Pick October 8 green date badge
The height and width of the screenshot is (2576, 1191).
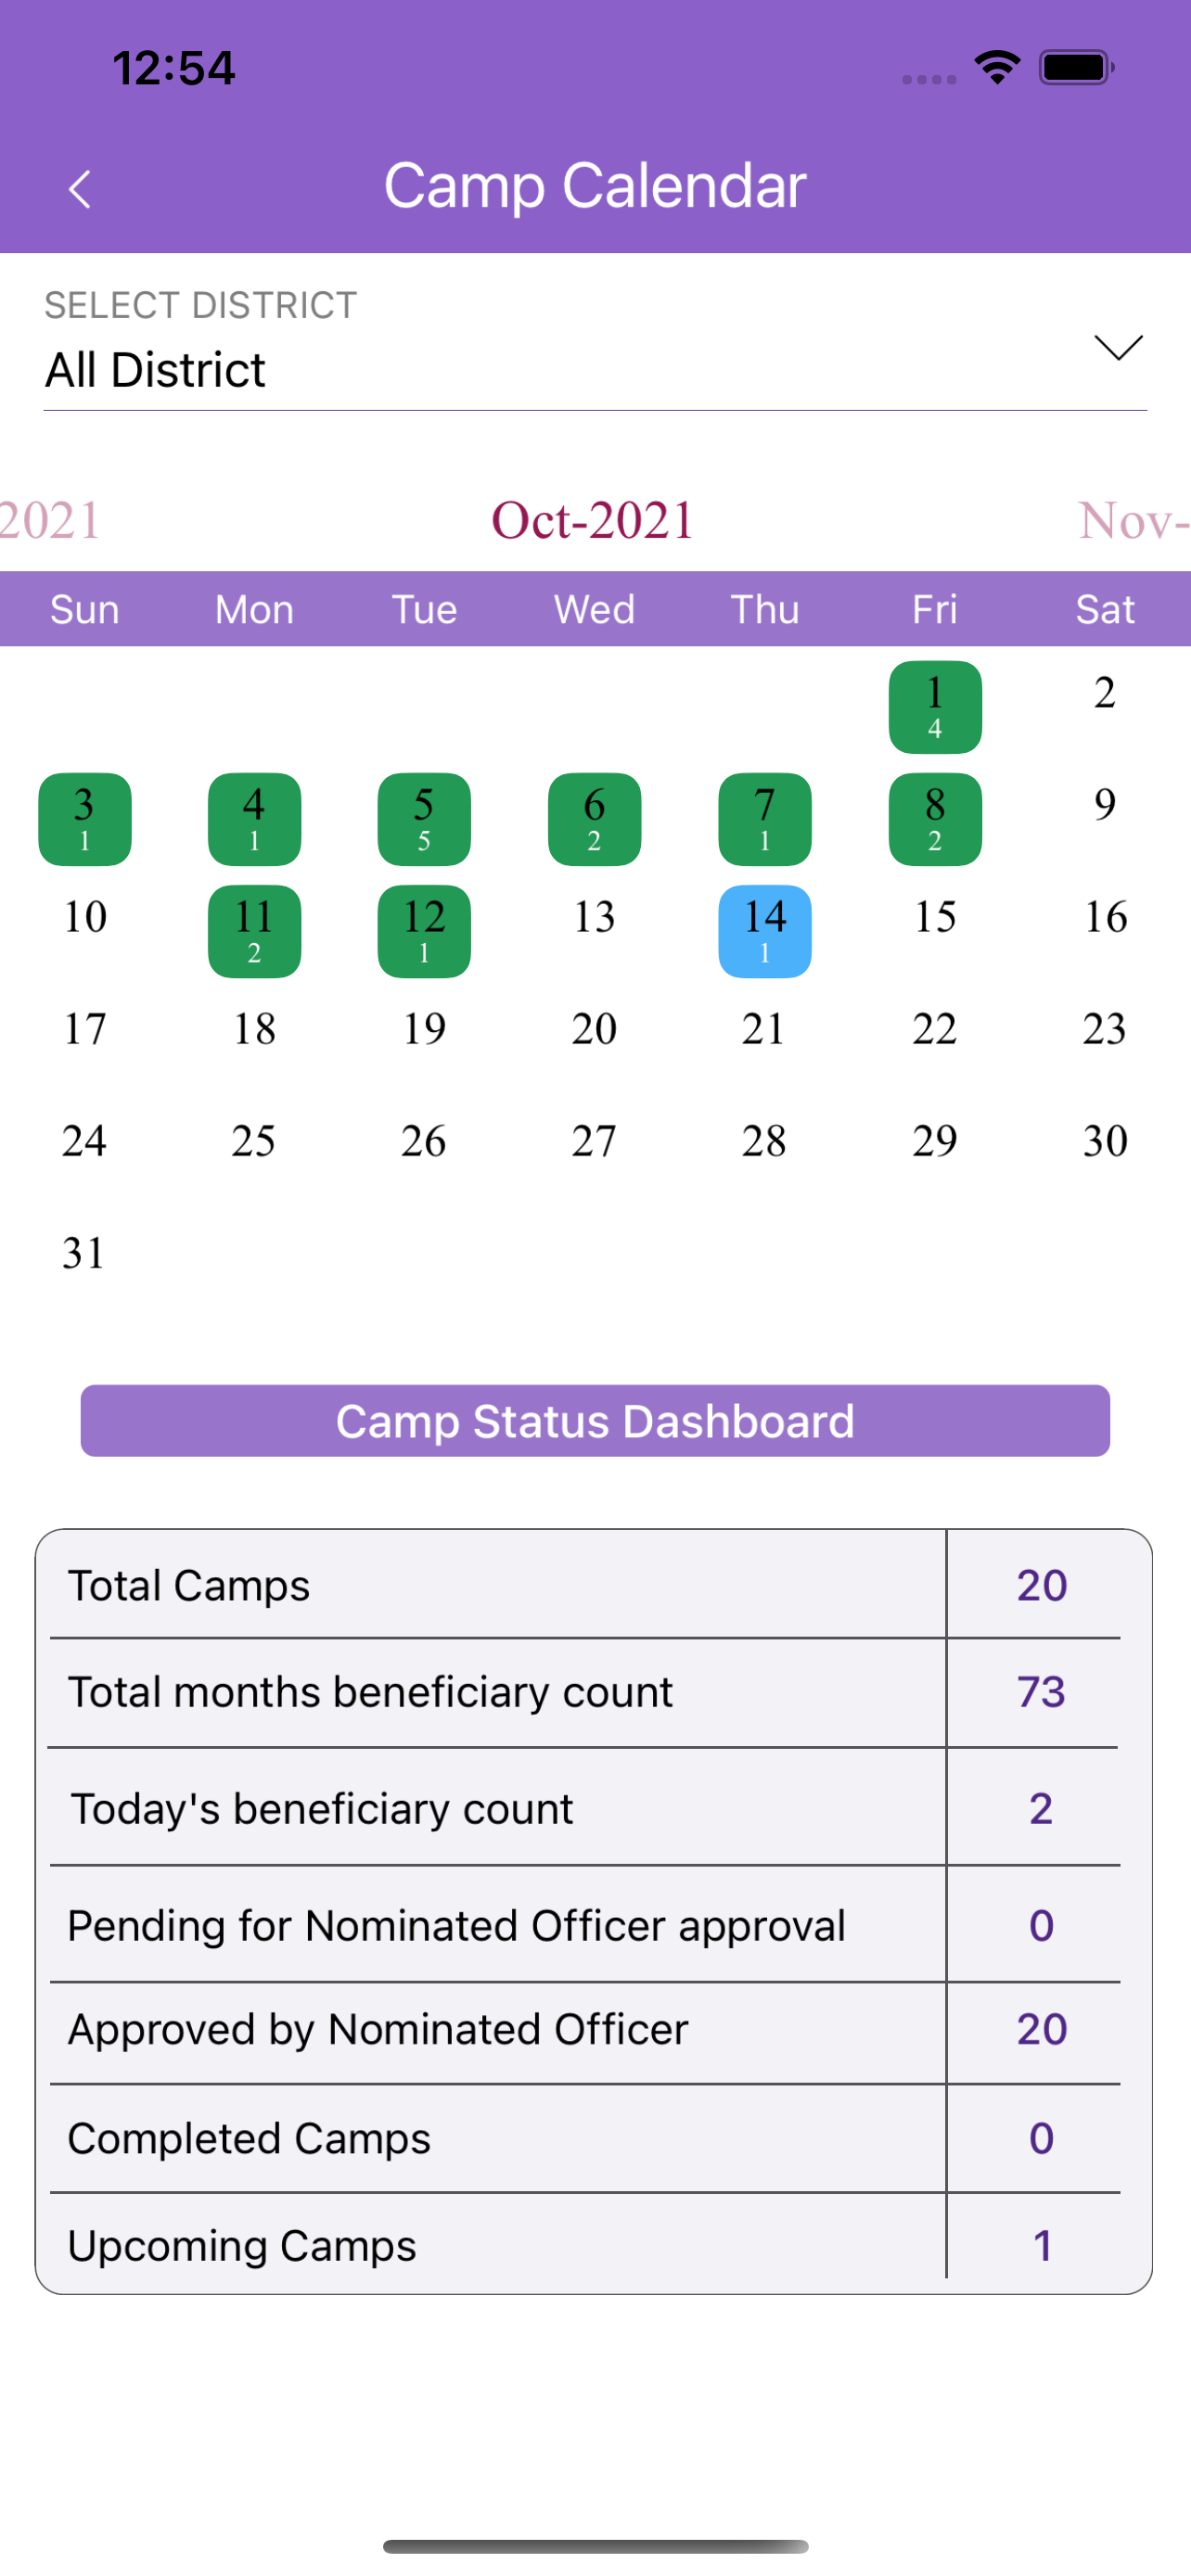pos(934,818)
